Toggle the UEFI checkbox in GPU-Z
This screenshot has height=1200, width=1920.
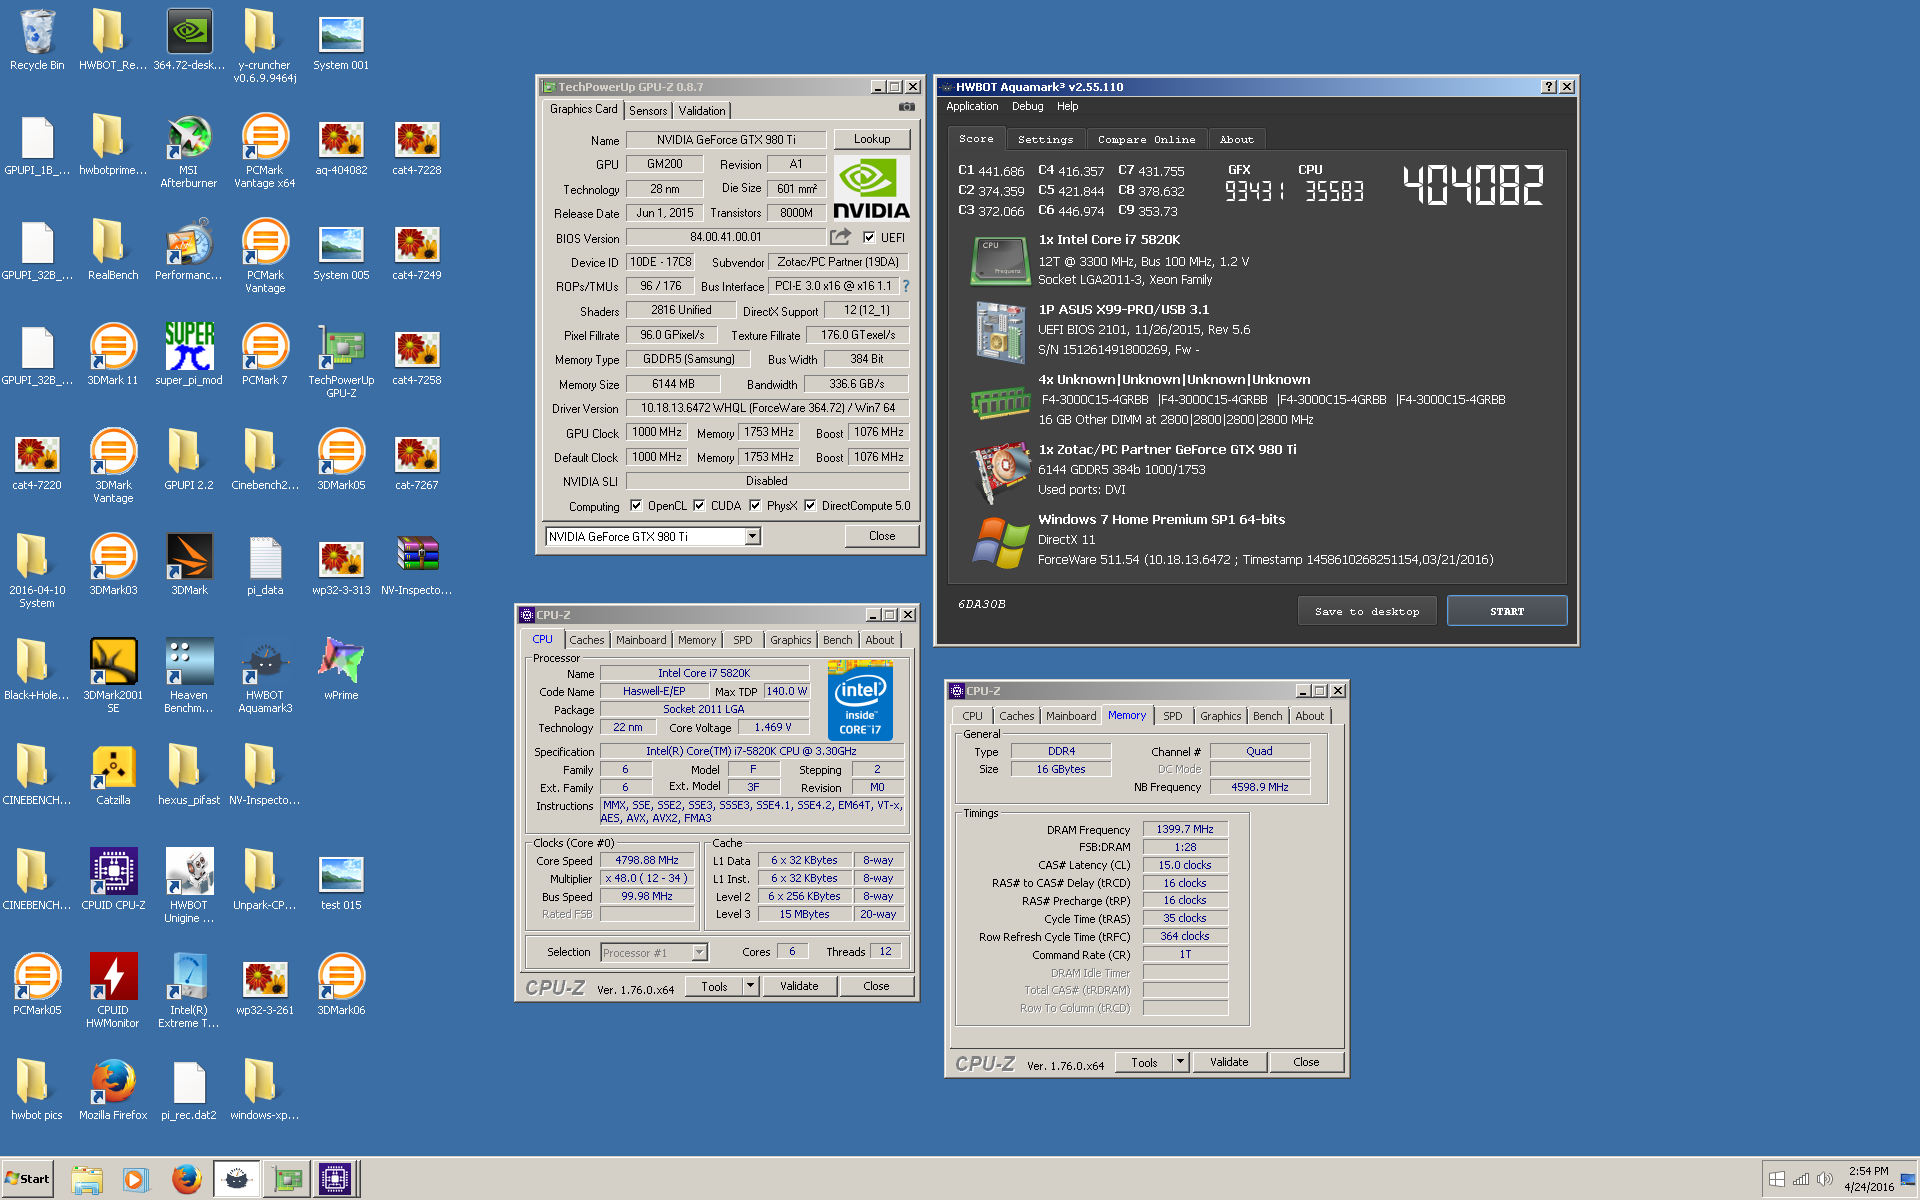869,238
